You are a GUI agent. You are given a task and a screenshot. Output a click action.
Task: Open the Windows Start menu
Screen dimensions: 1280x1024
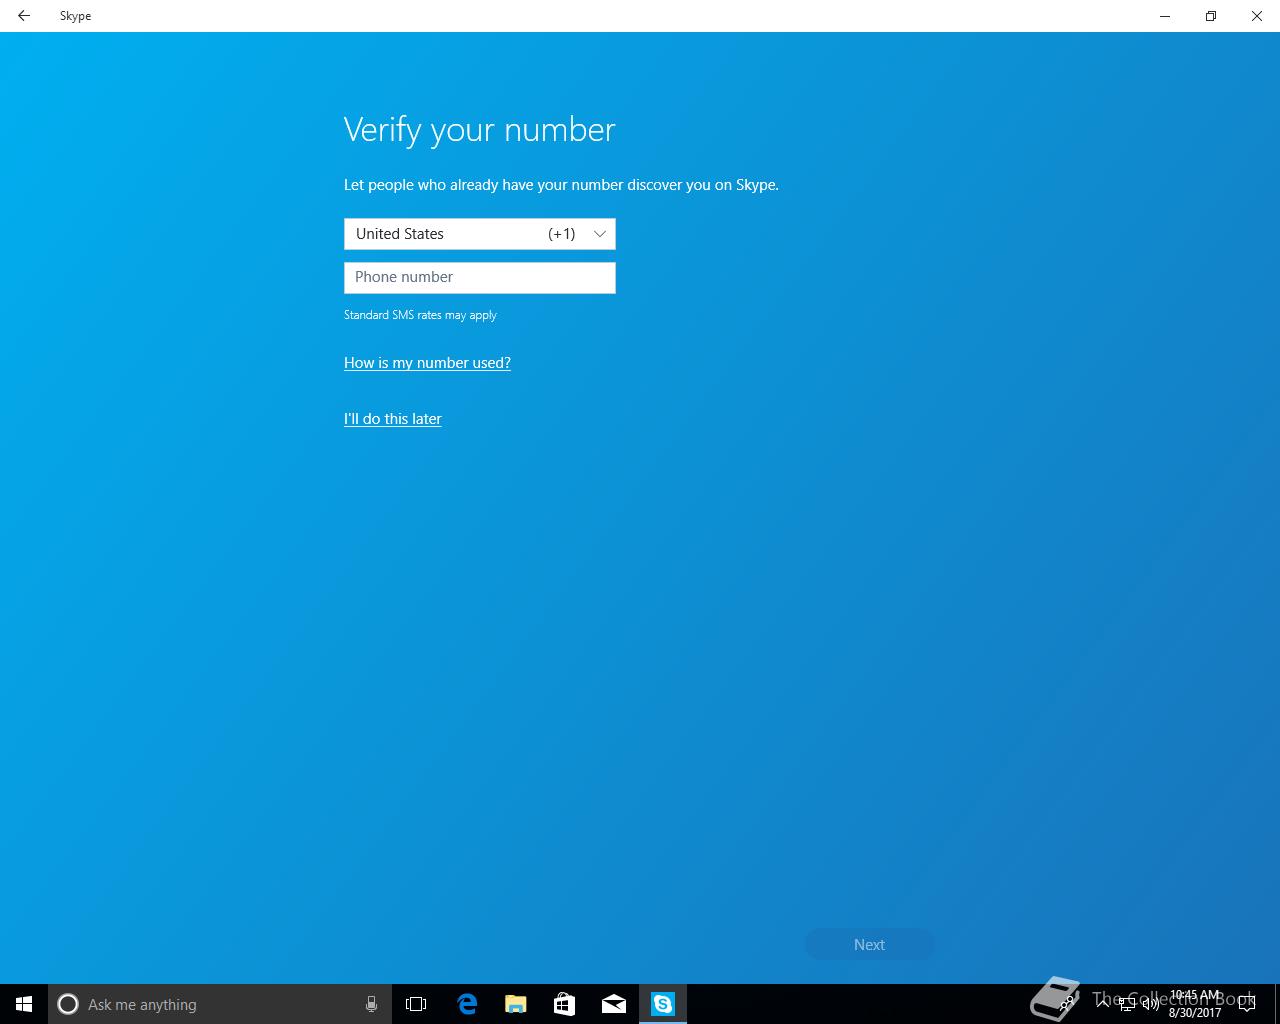click(x=24, y=1004)
